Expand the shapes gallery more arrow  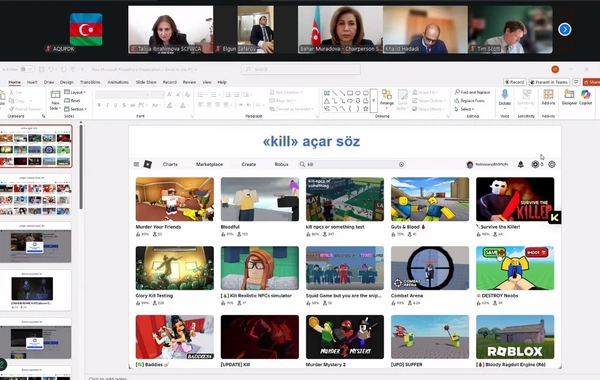click(374, 101)
